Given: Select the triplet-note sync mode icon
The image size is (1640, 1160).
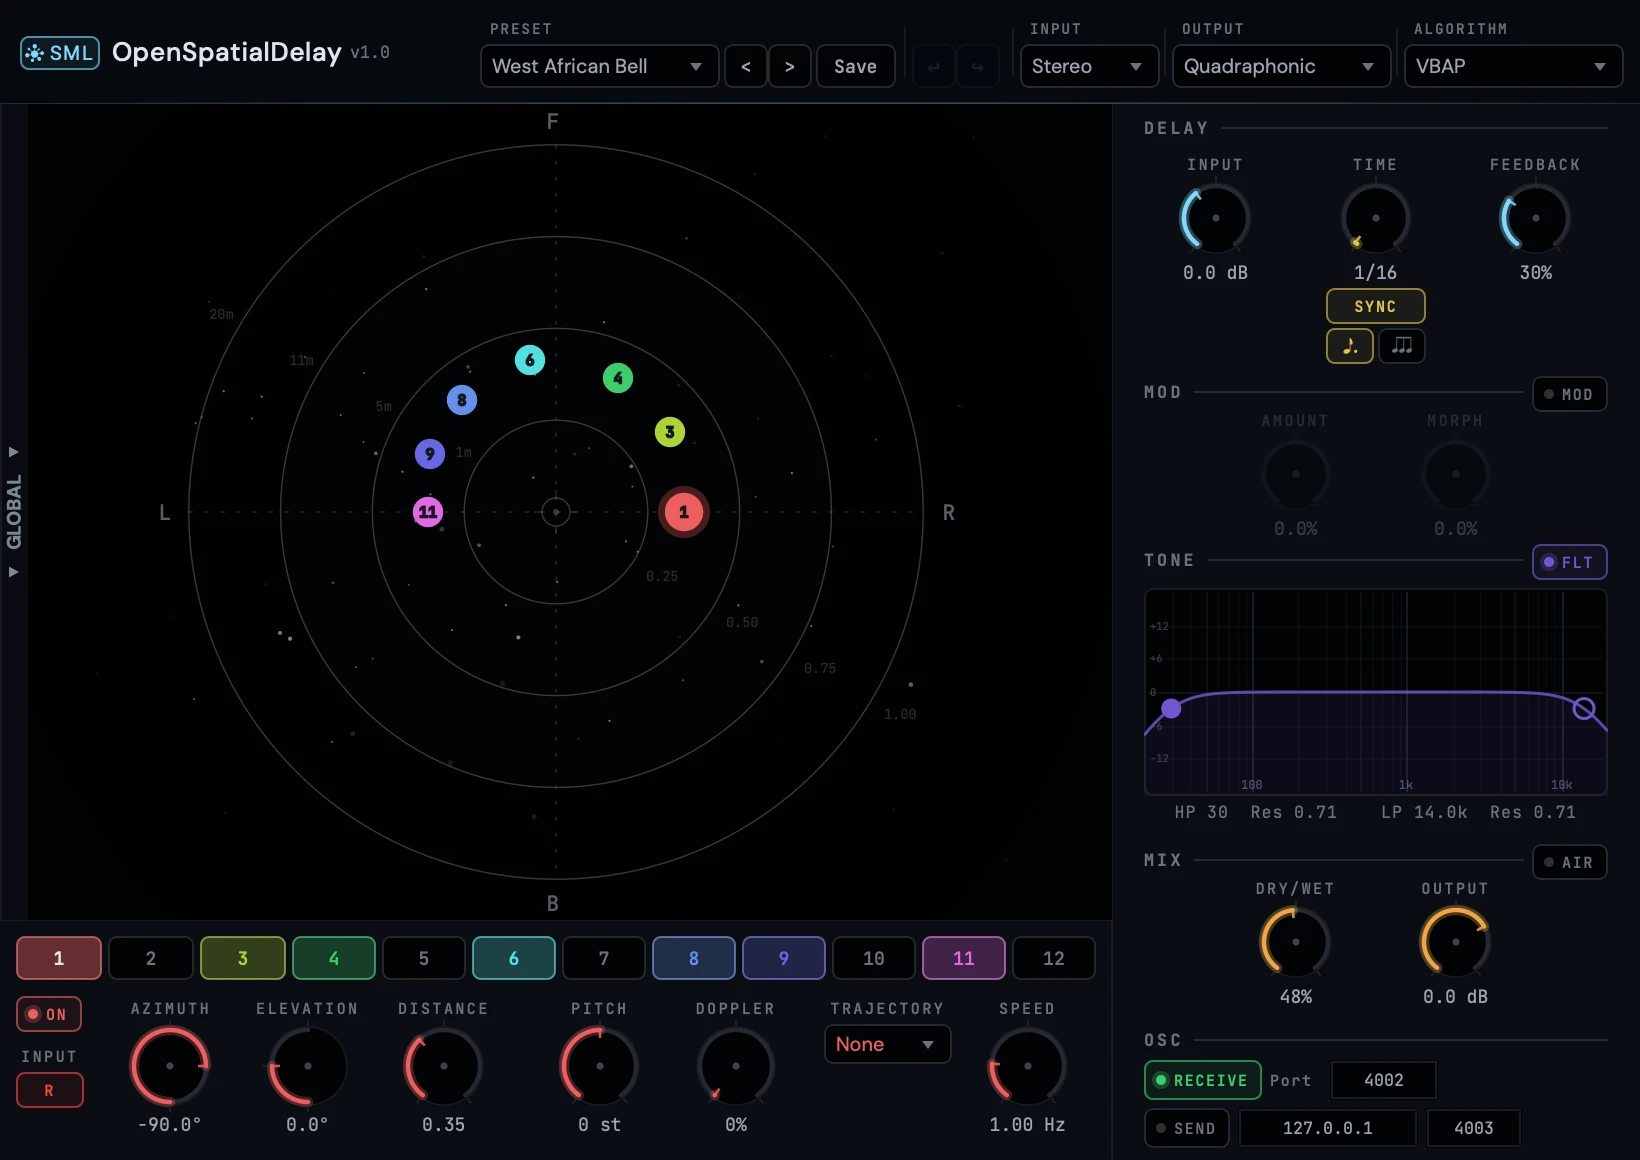Looking at the screenshot, I should coord(1402,346).
